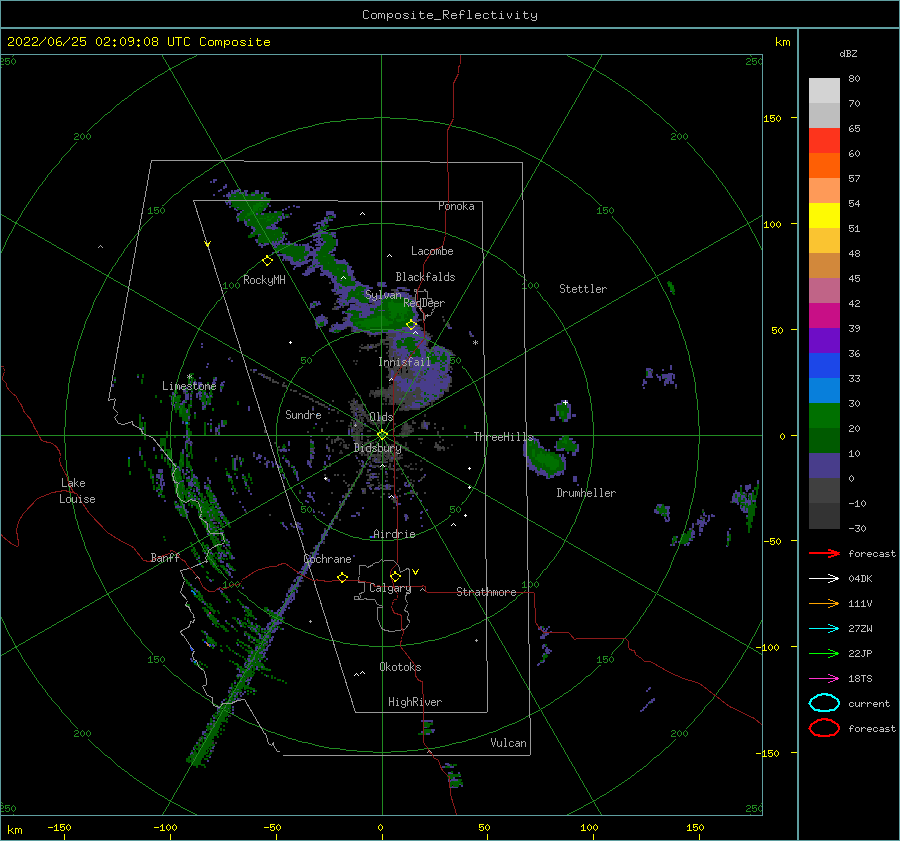Click the asterisk marker above Limestone
Screen dimensions: 900x841
click(x=189, y=377)
